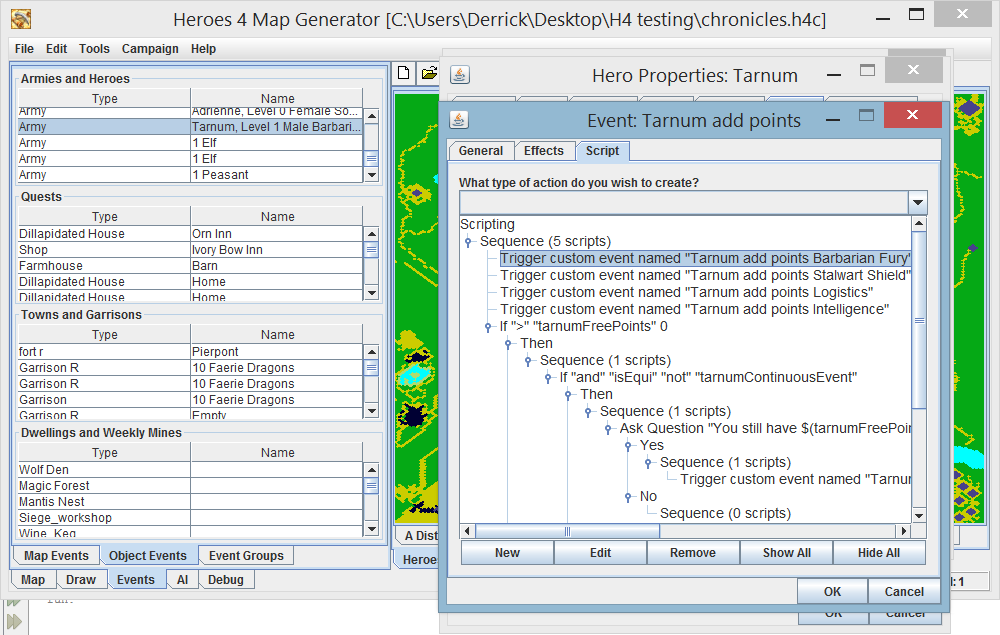Select the "Tarnum add points Stalwart Shield" trigger row

pyautogui.click(x=705, y=275)
